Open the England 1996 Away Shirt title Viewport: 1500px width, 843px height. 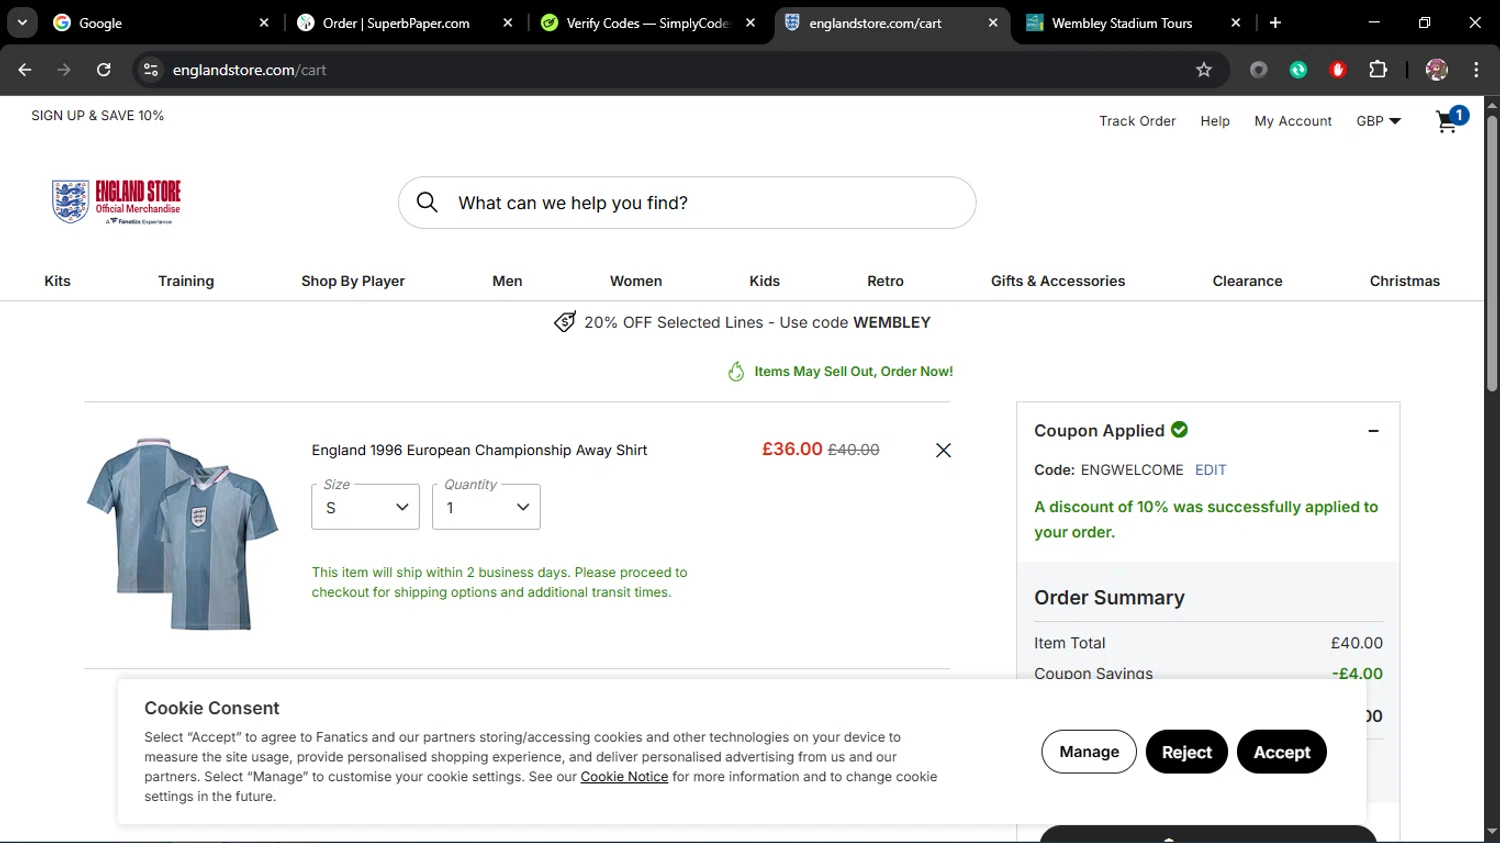pyautogui.click(x=479, y=450)
